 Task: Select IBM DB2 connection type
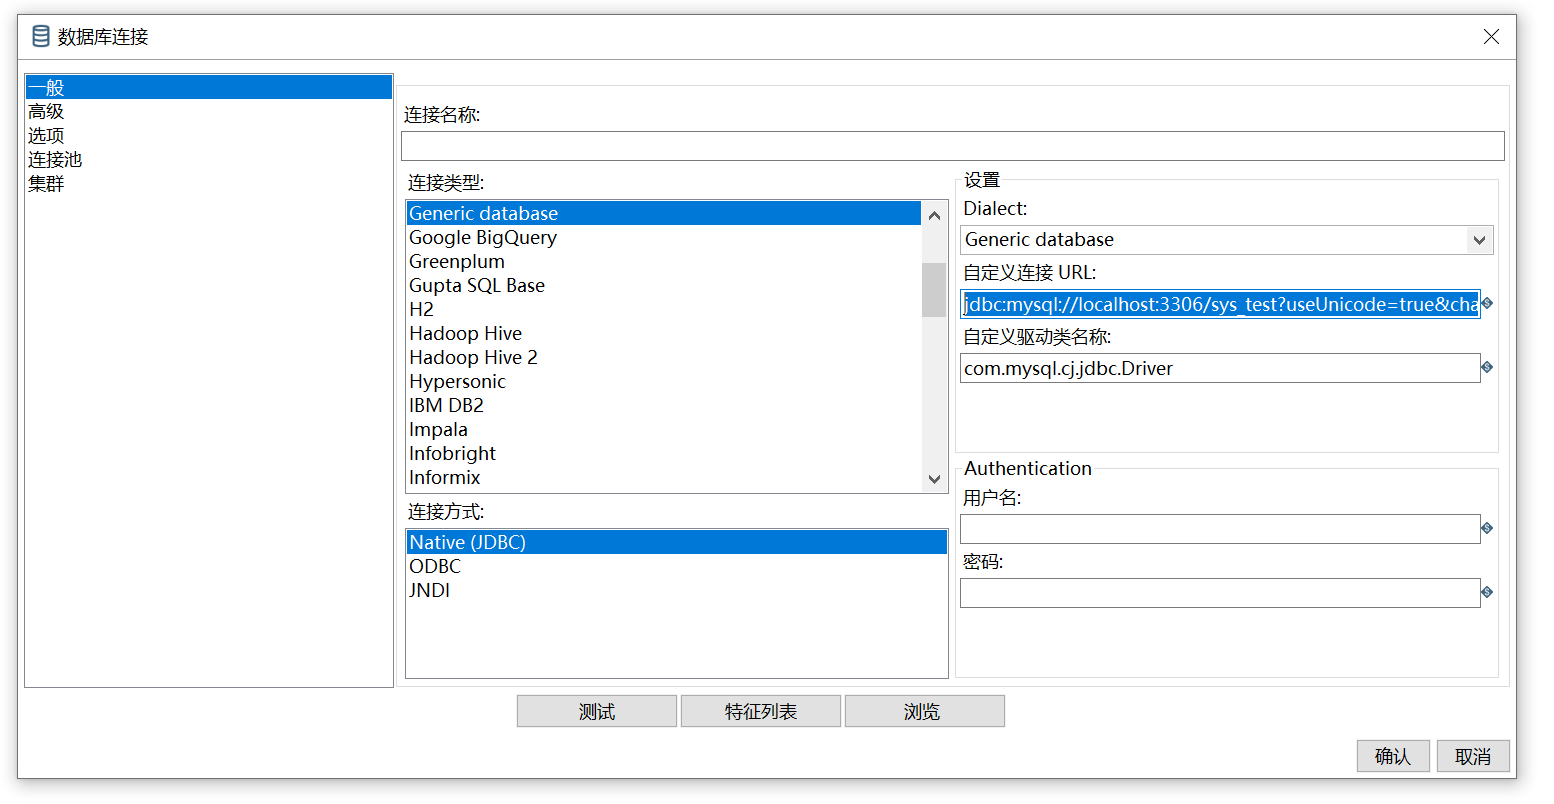point(664,405)
